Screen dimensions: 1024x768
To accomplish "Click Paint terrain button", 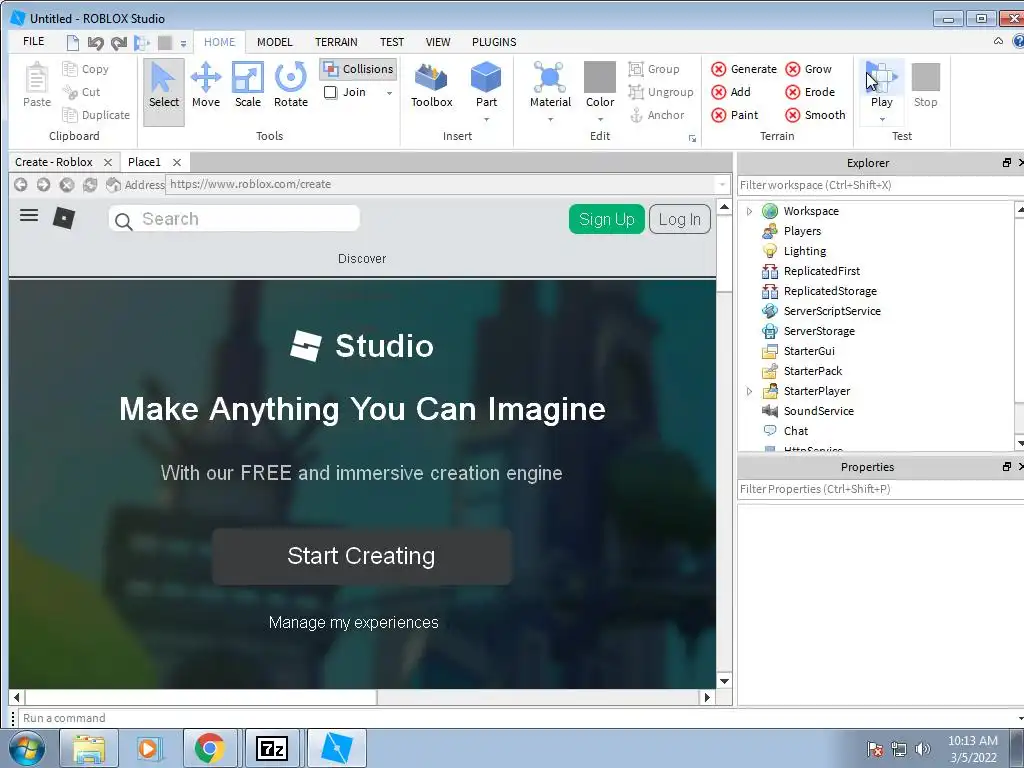I will (x=735, y=115).
